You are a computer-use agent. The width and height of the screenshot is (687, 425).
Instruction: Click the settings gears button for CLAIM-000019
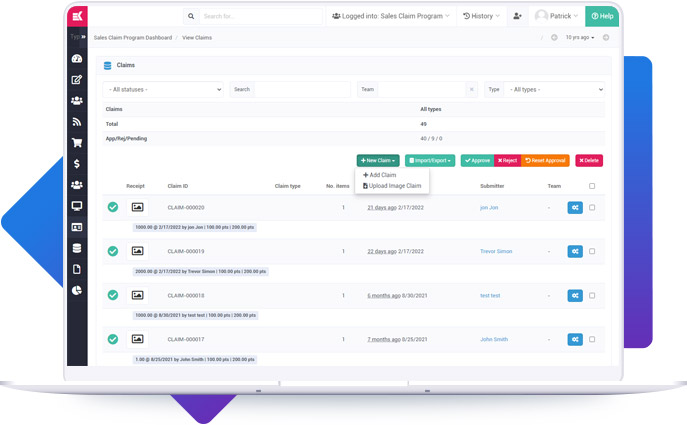(575, 251)
